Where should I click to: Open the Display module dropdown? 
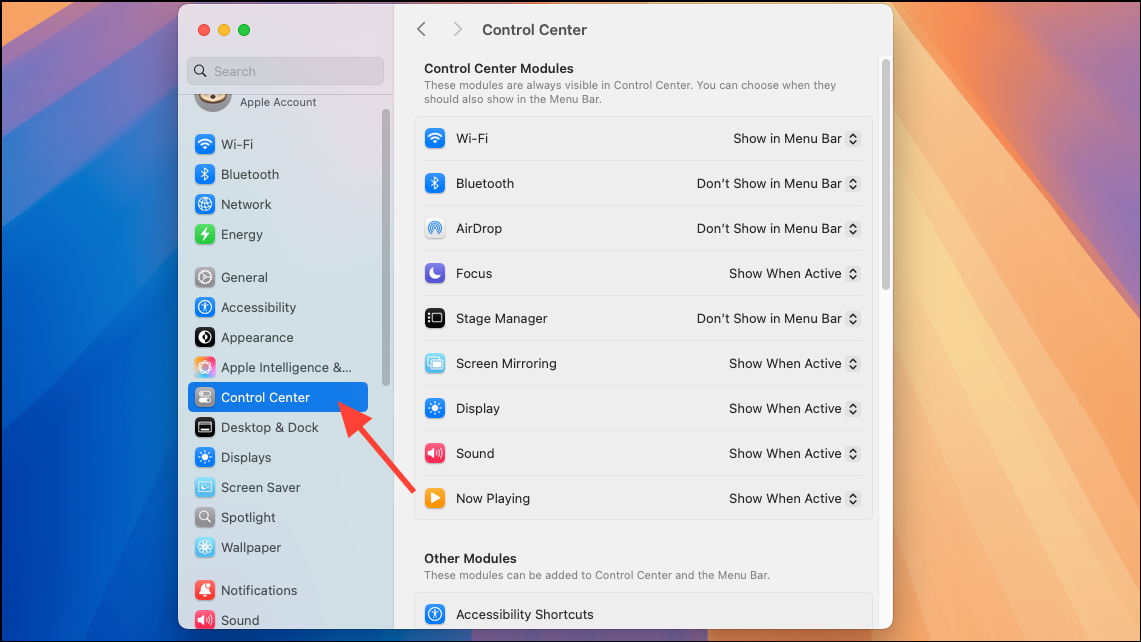point(794,408)
